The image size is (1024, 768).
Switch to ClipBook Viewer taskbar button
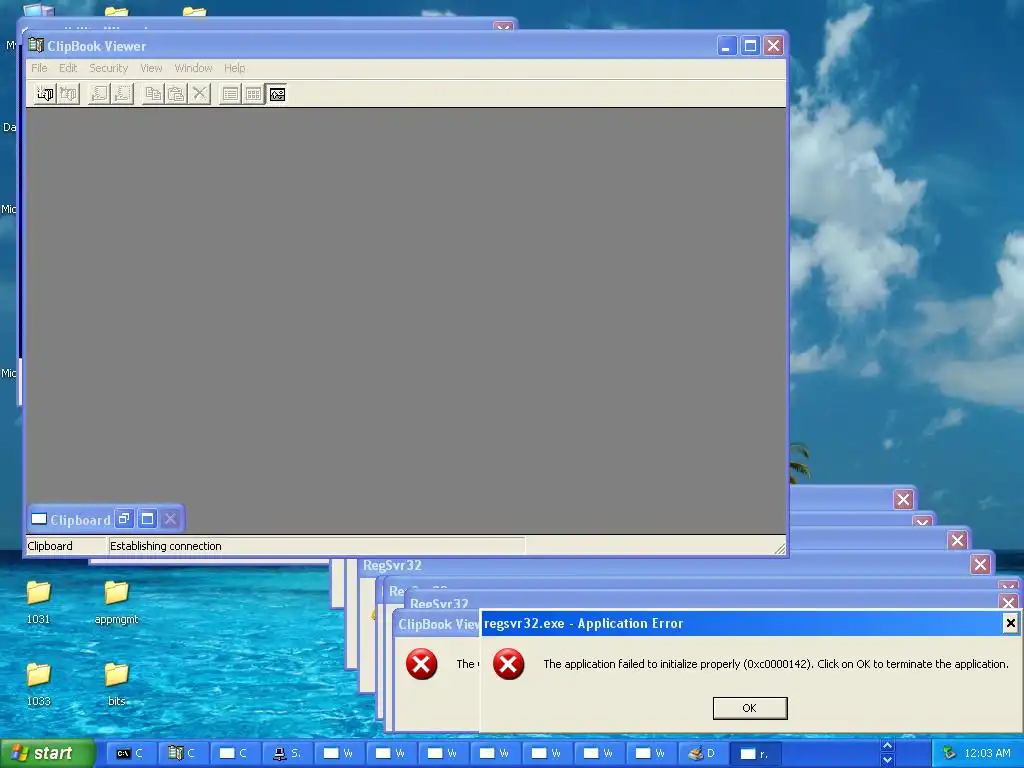(182, 754)
